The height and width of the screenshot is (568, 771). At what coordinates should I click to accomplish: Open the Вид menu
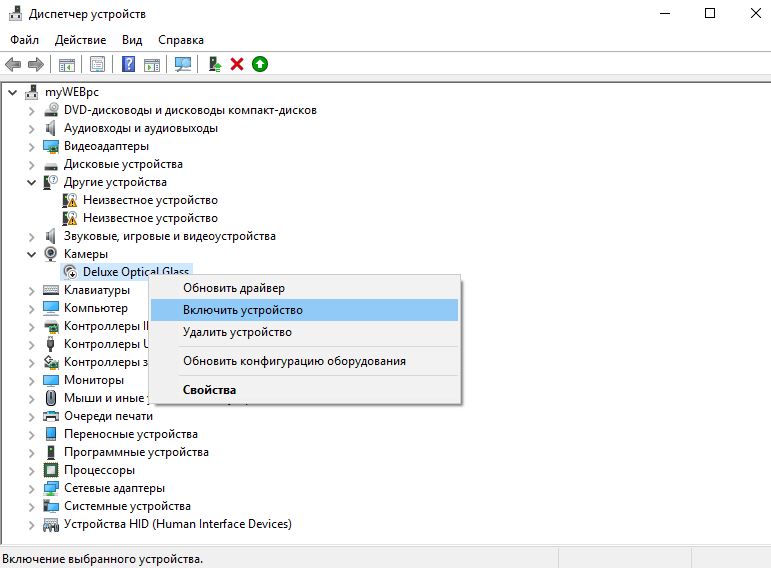[x=132, y=40]
